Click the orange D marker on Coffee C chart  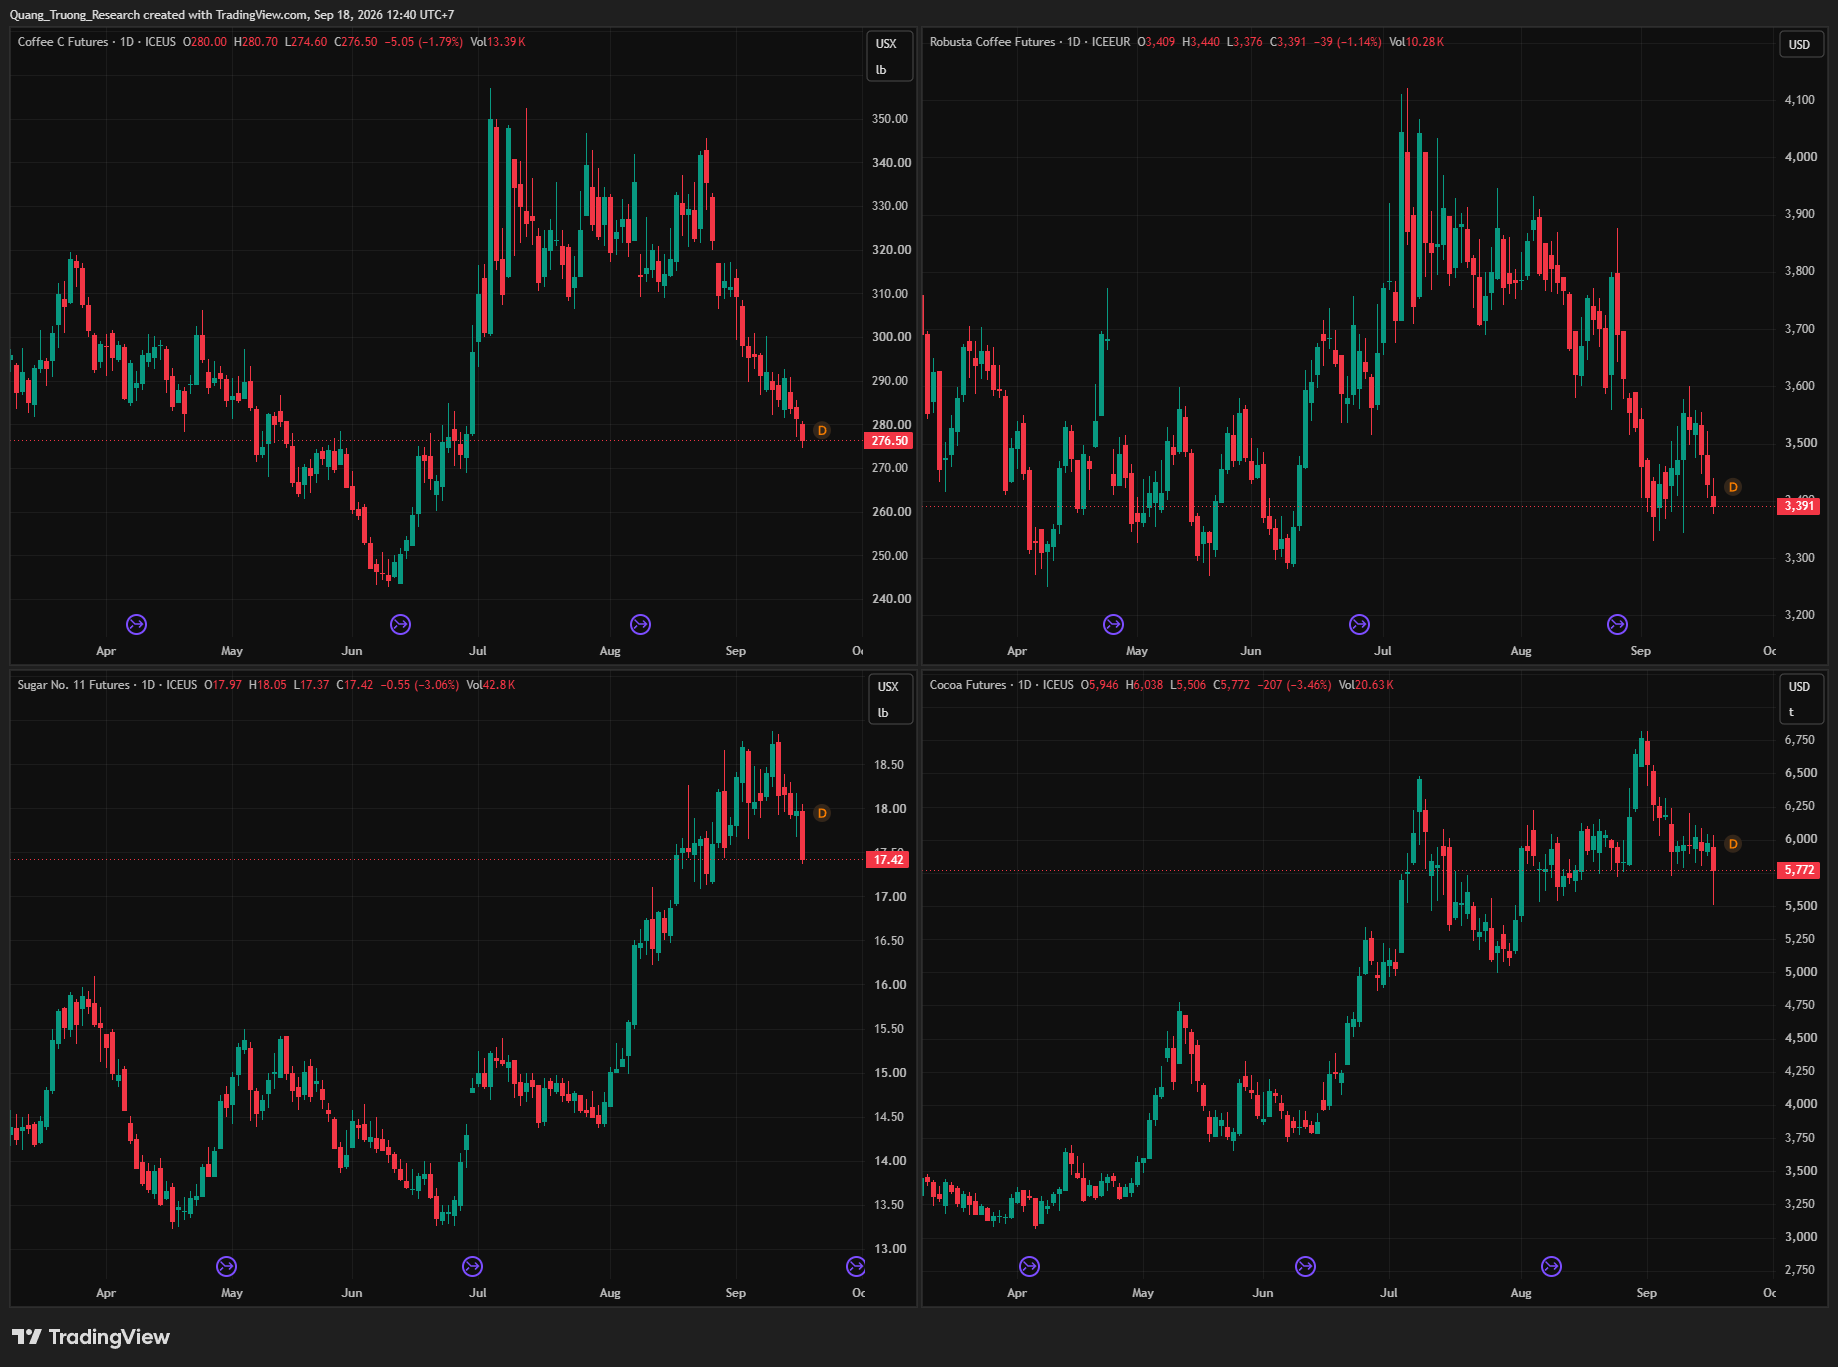click(x=822, y=430)
